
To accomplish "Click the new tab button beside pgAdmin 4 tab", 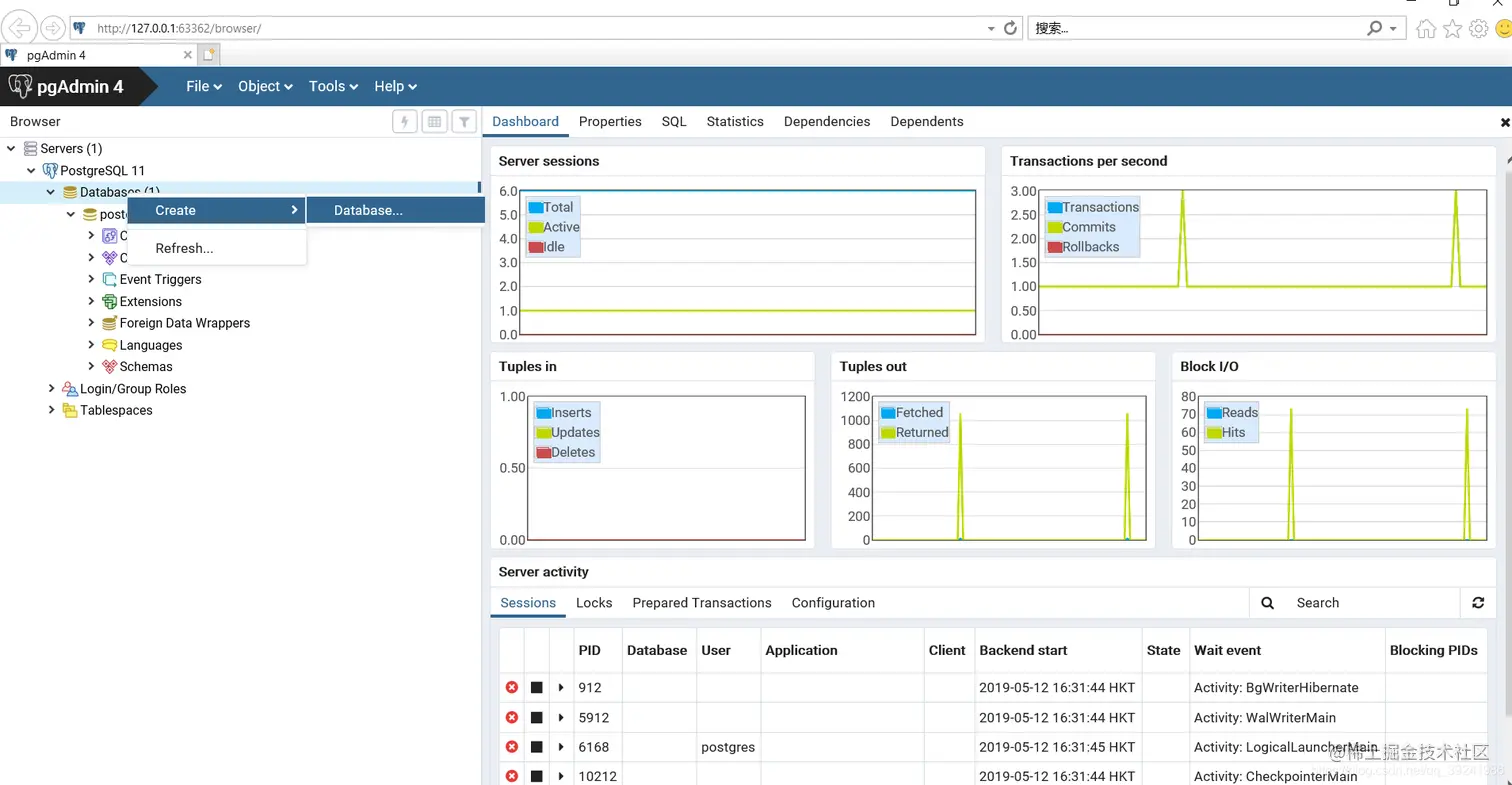I will click(x=209, y=55).
